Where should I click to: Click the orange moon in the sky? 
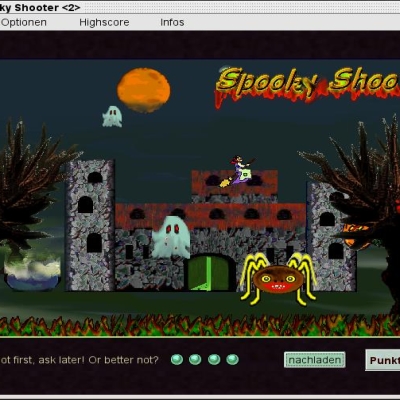(x=144, y=90)
